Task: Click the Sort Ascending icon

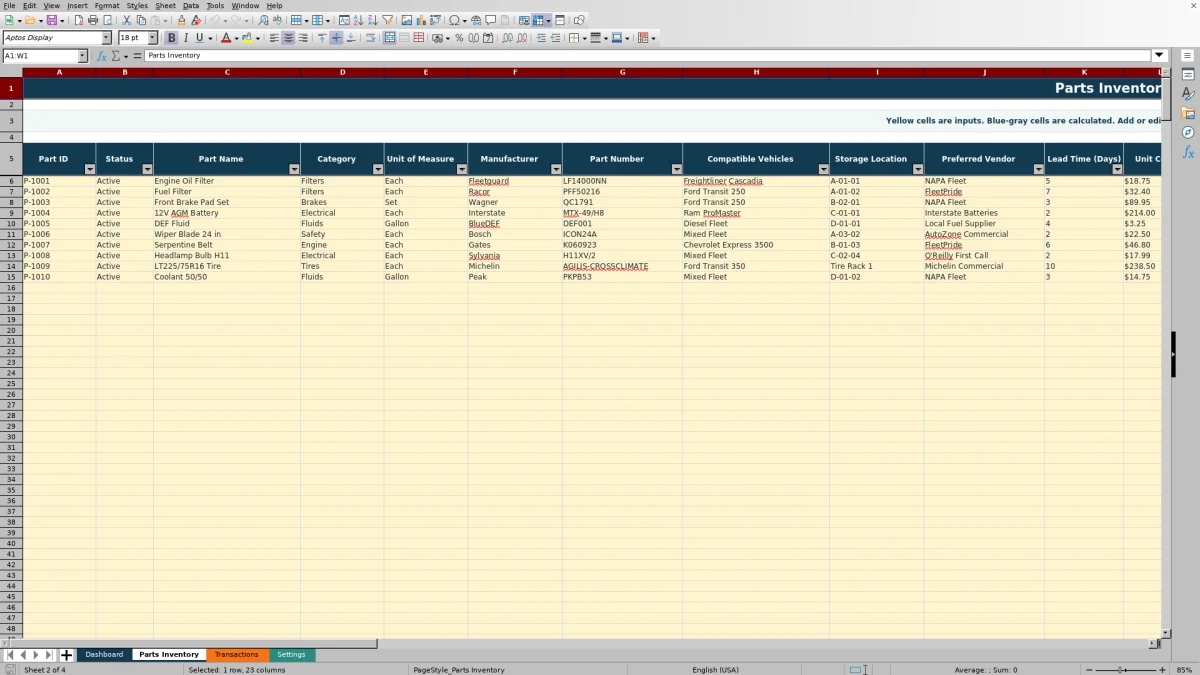Action: (358, 20)
